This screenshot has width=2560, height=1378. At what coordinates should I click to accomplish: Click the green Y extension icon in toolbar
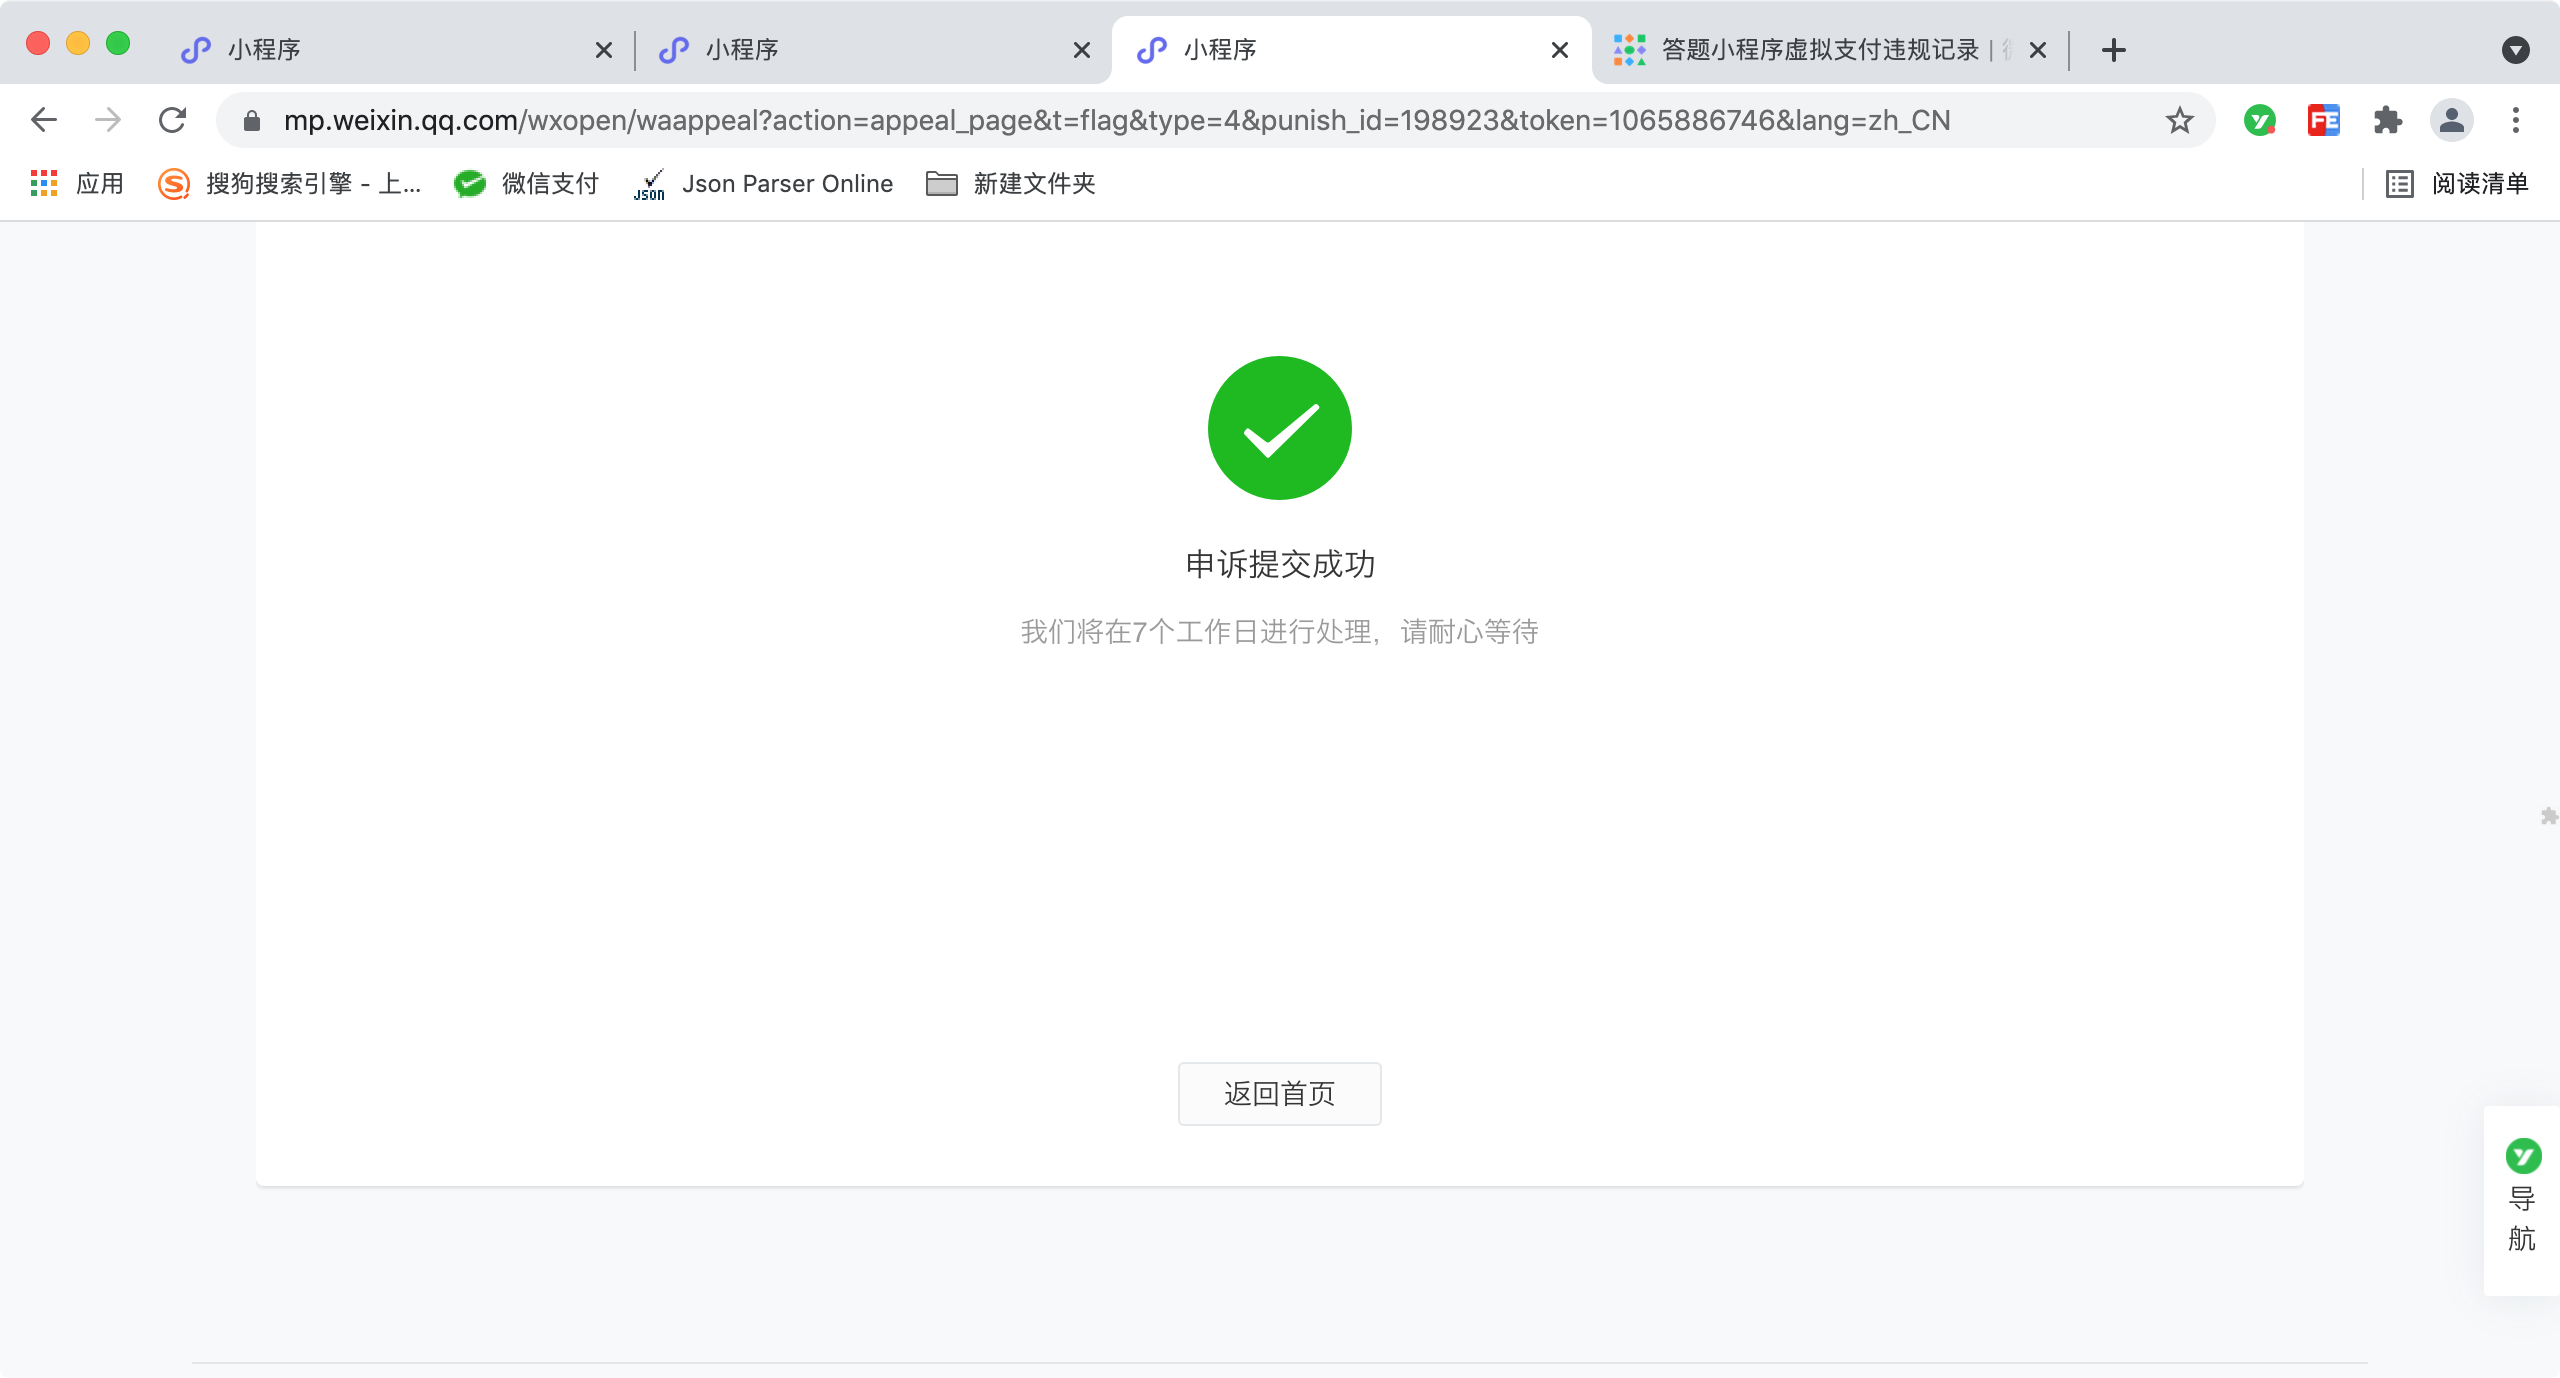click(2259, 120)
